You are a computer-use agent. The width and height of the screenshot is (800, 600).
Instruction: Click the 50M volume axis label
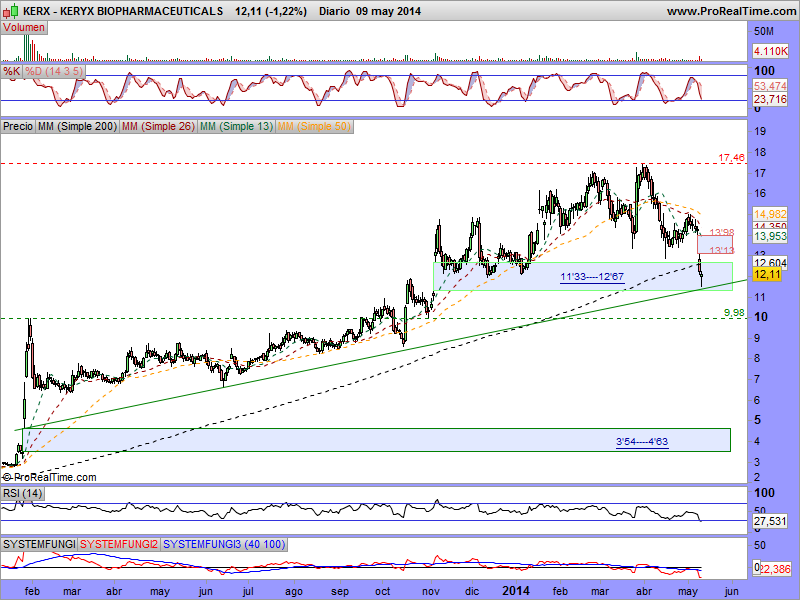point(763,31)
